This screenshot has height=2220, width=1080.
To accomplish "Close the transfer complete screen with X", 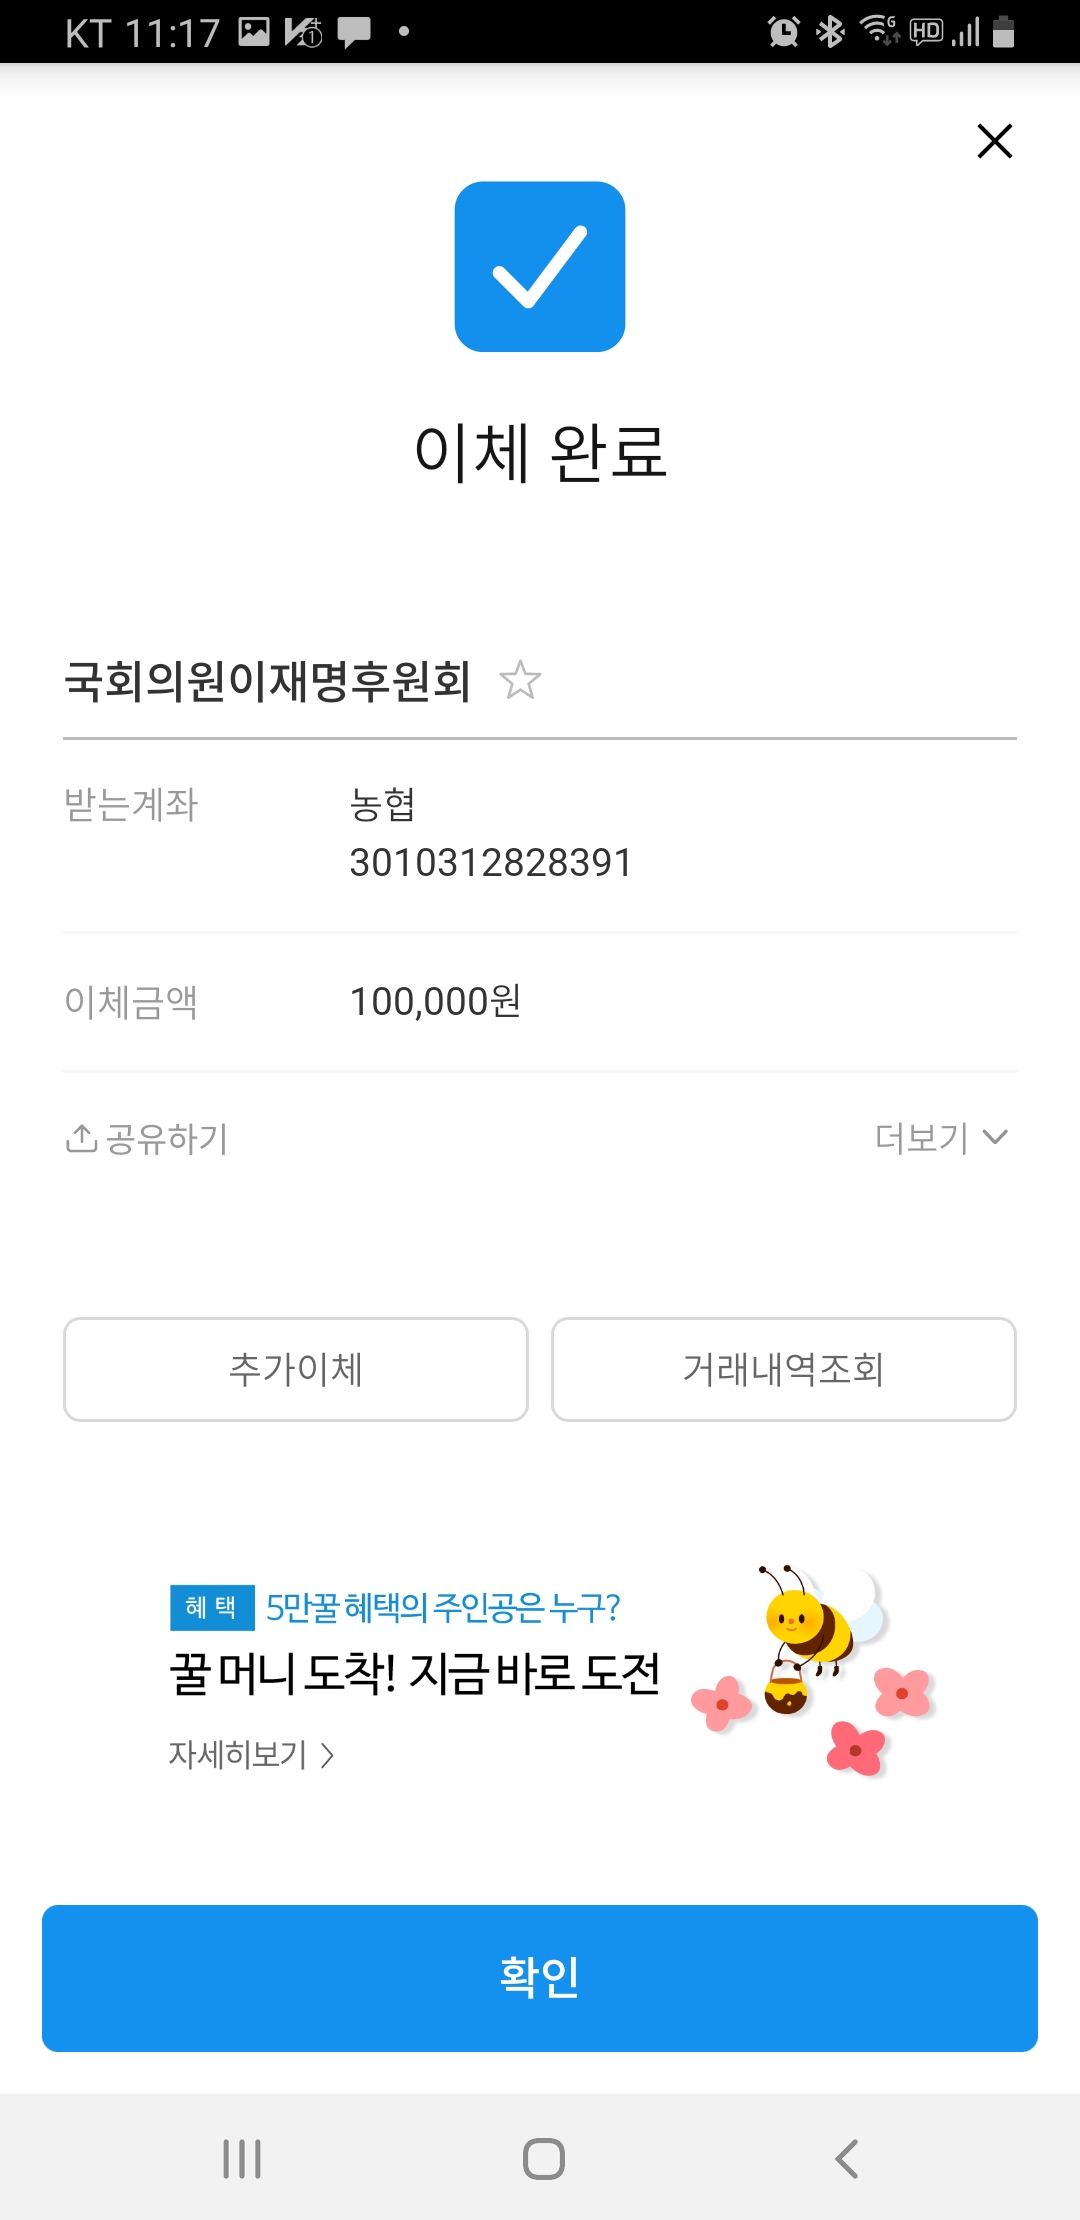I will pos(995,141).
